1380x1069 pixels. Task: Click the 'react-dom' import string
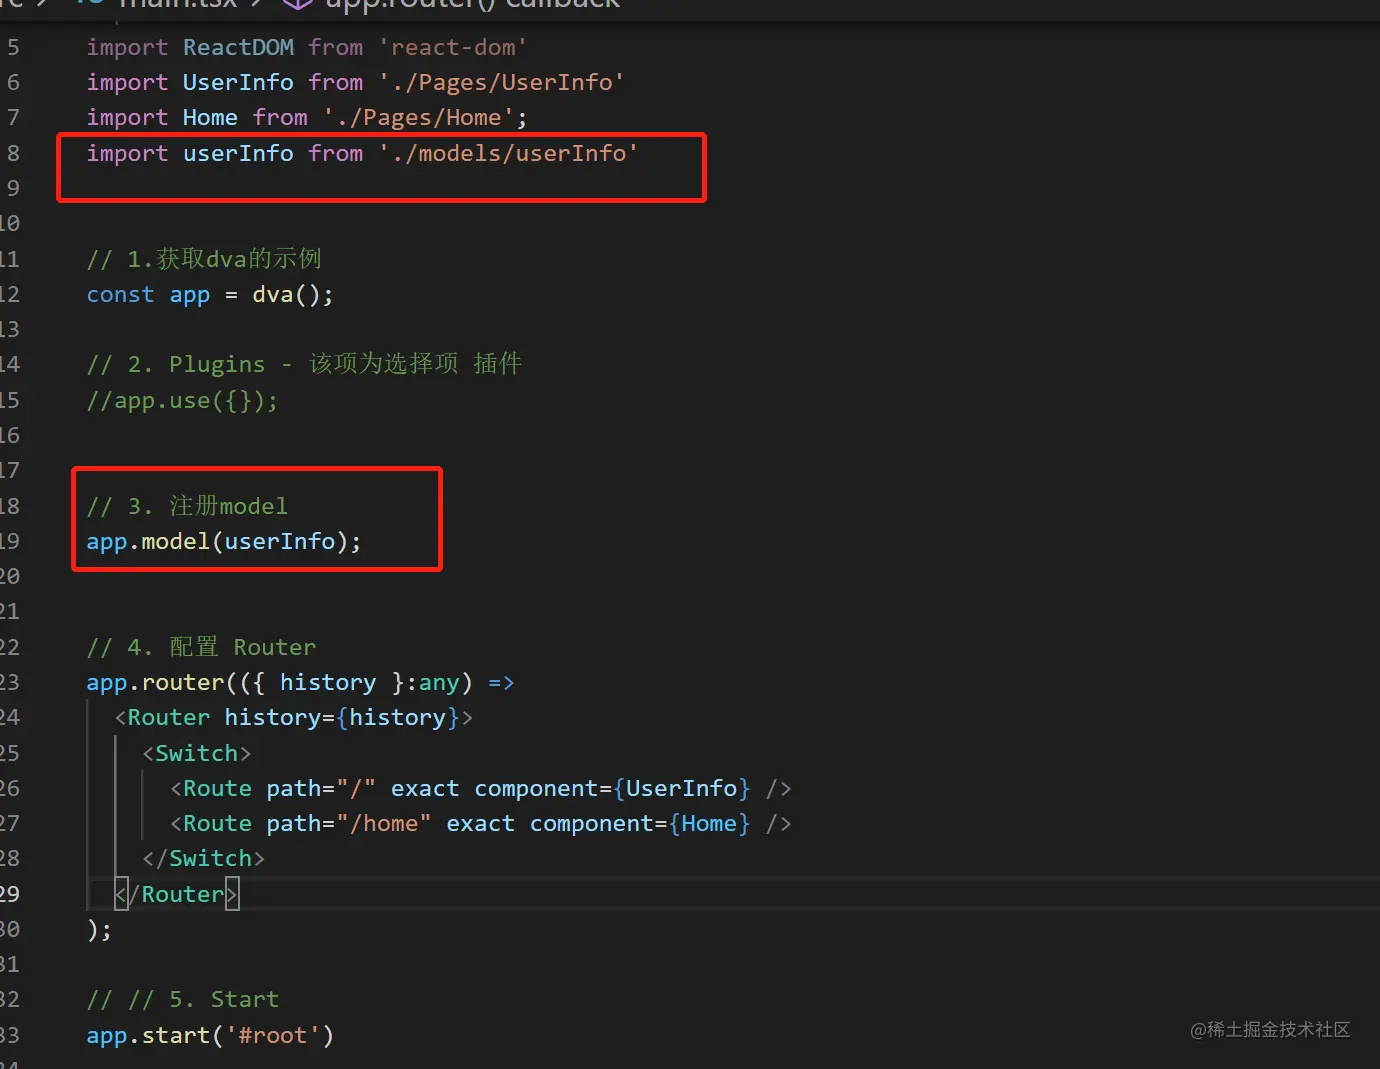click(x=453, y=47)
